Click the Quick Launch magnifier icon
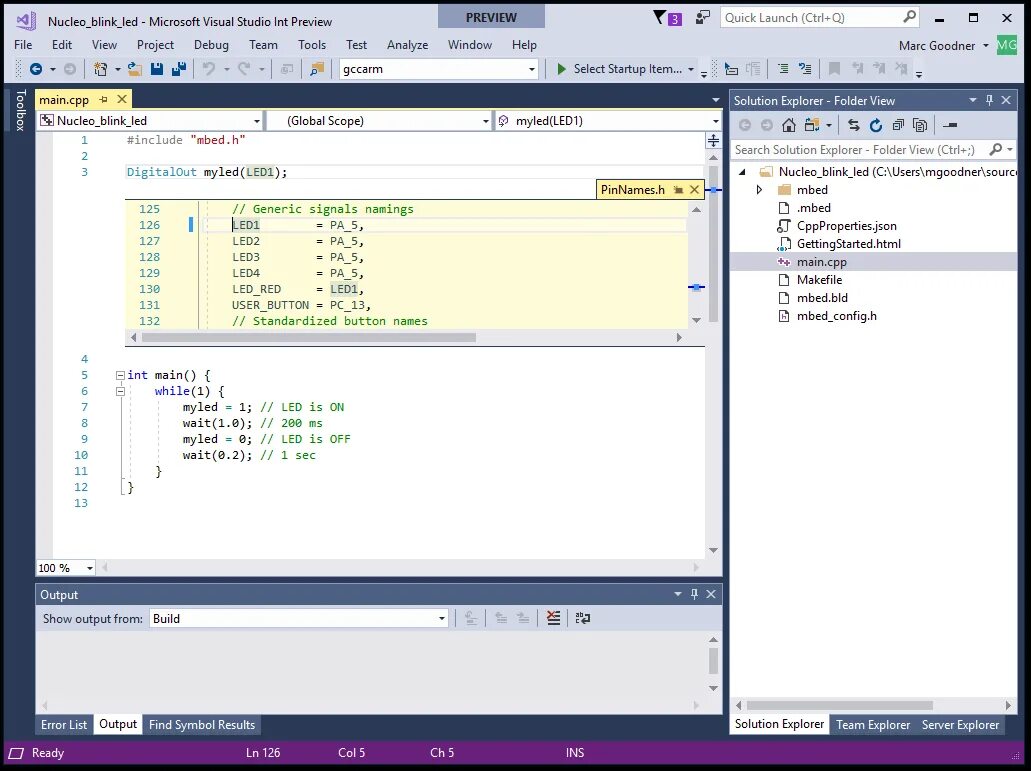The image size is (1031, 771). [x=909, y=18]
